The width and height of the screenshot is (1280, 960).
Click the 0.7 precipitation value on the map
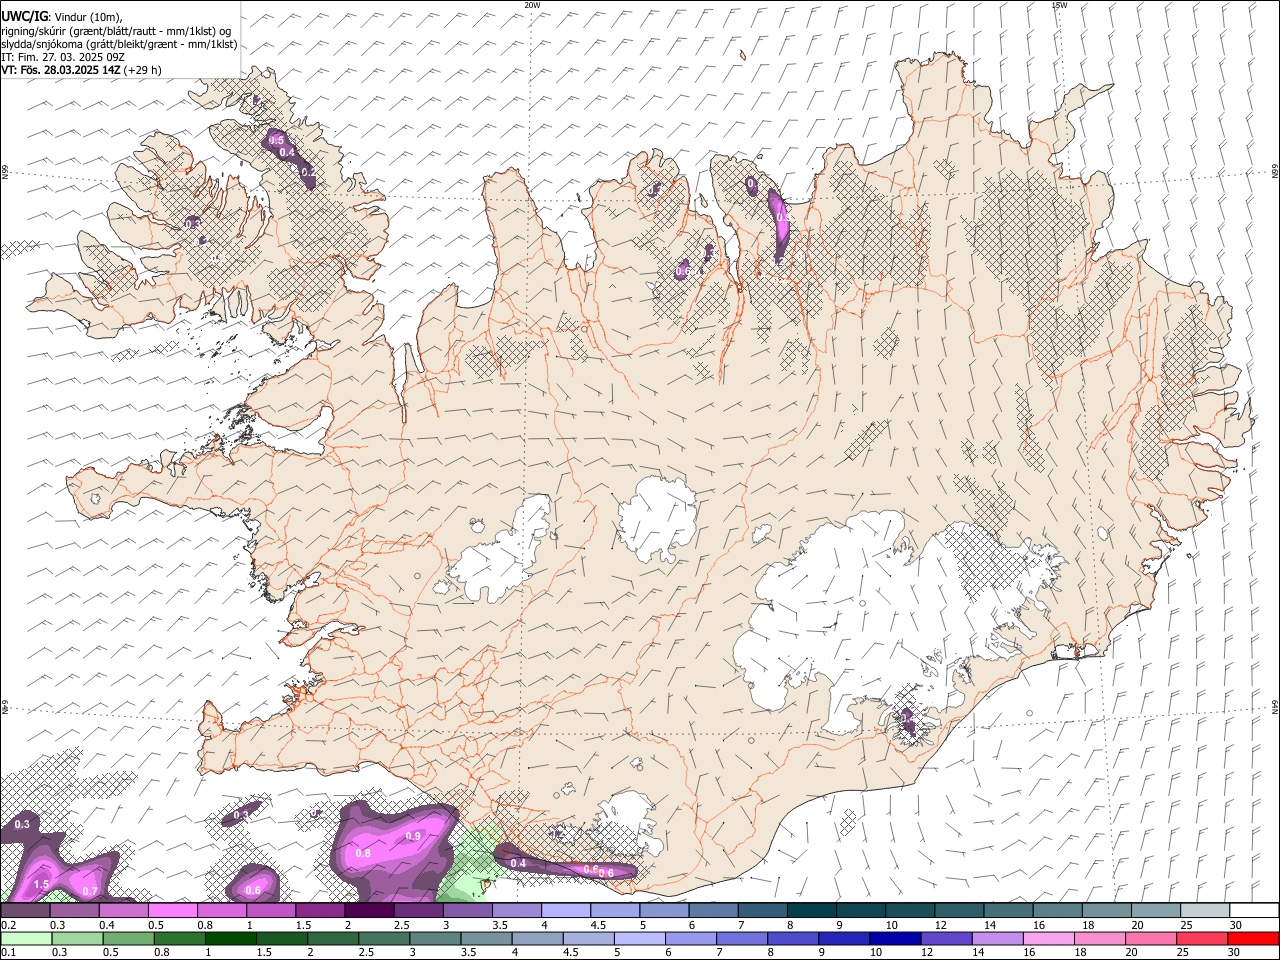(89, 891)
